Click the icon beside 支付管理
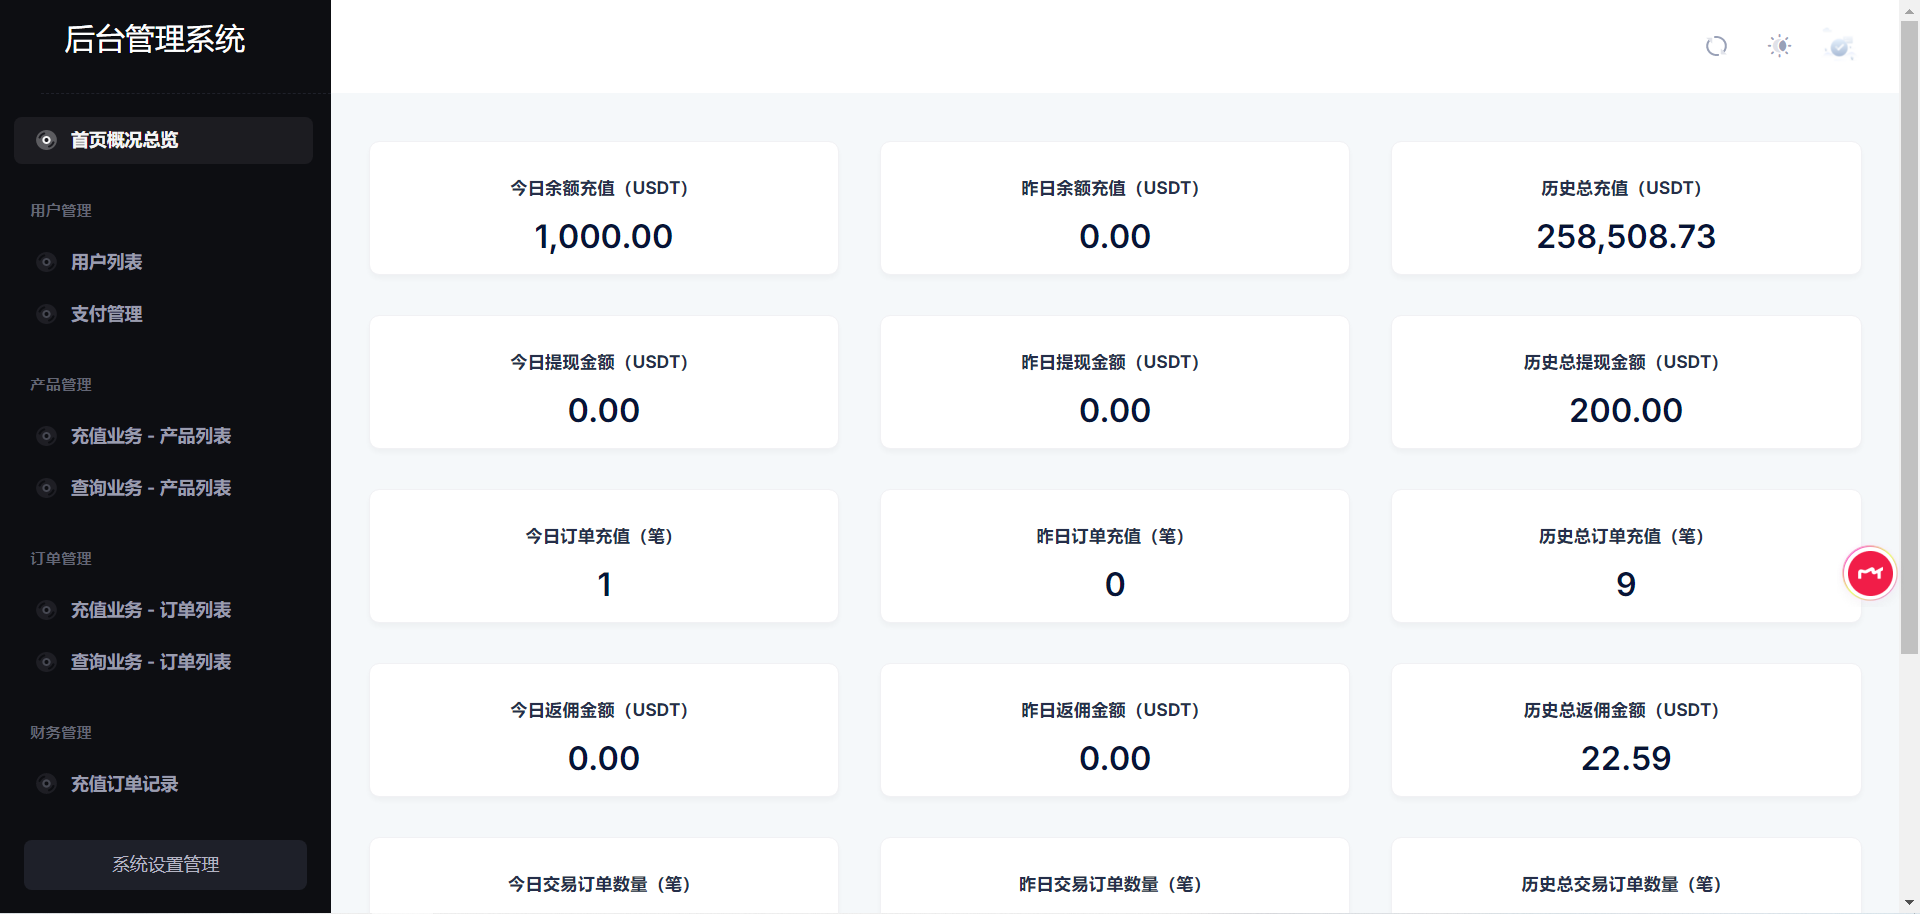The height and width of the screenshot is (914, 1920). click(x=46, y=314)
